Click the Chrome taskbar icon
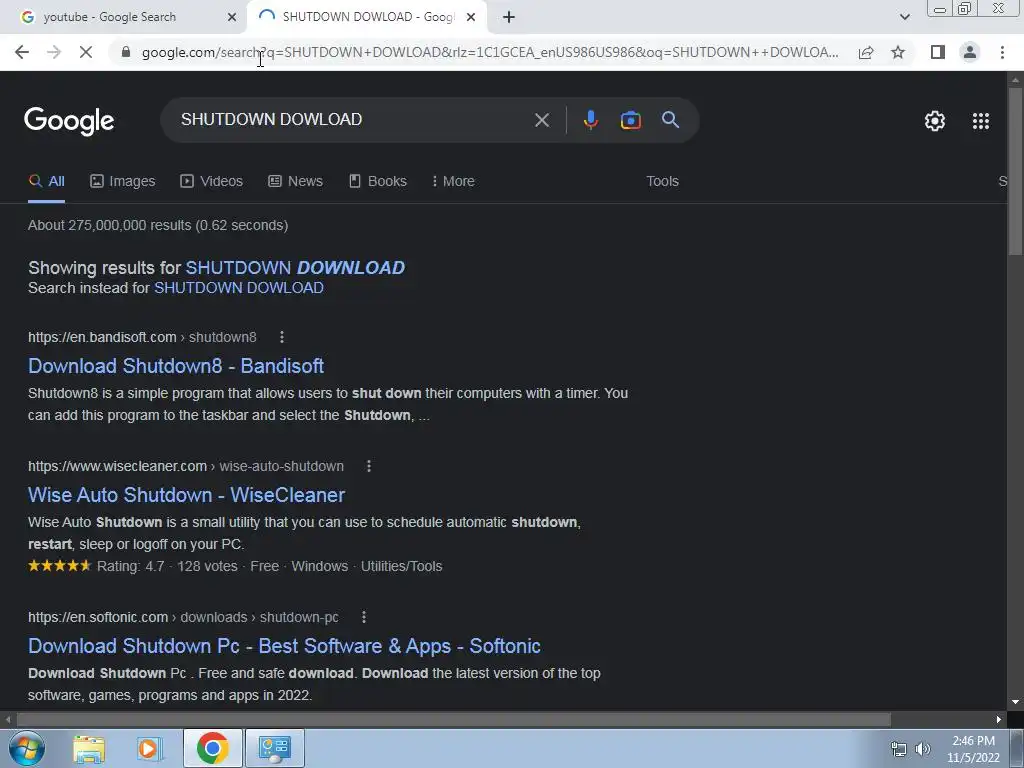The image size is (1024, 768). (212, 748)
